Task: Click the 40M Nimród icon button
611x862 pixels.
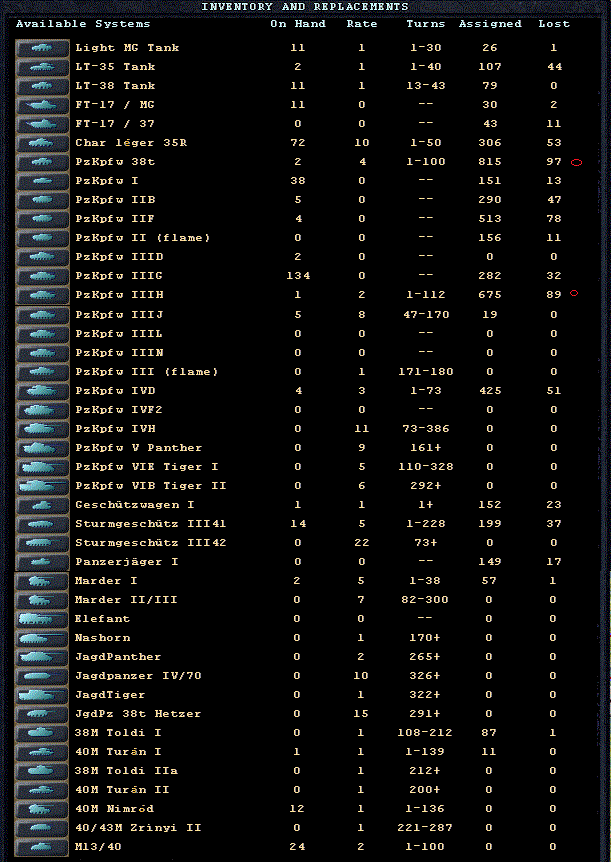Action: coord(42,810)
